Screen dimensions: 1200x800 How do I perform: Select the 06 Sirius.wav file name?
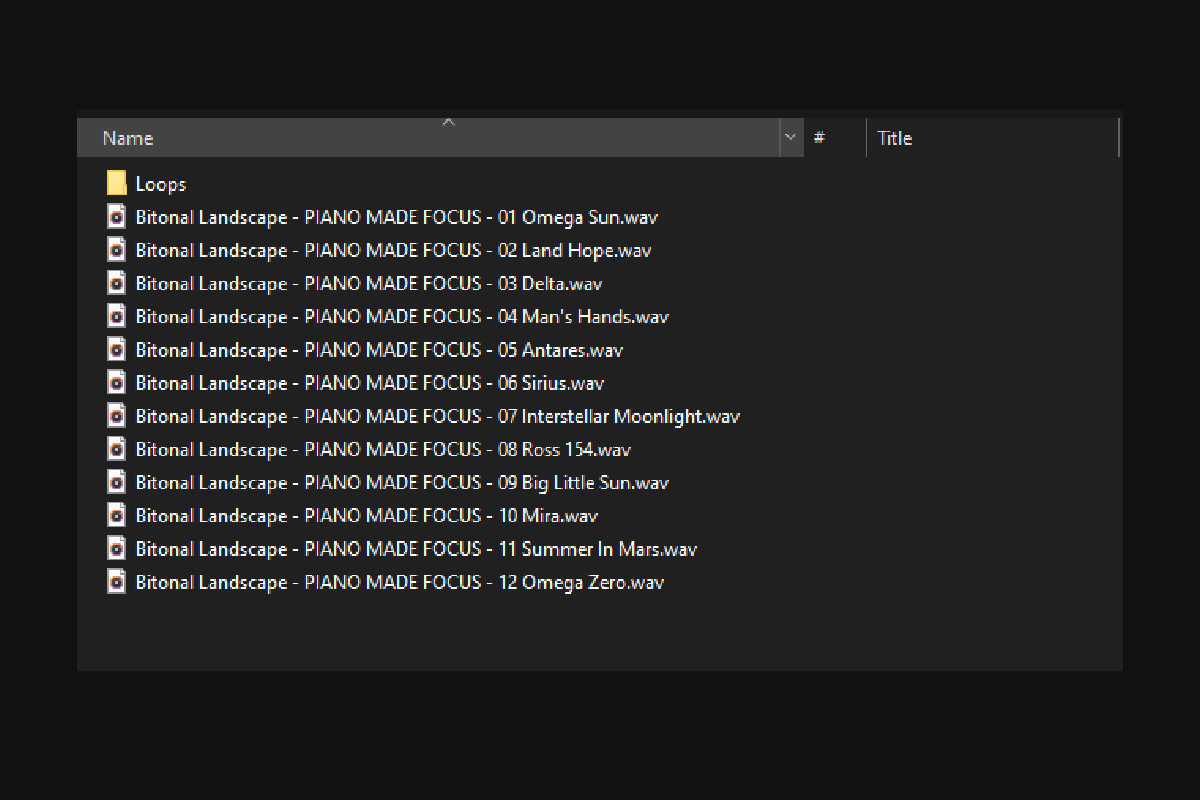point(370,383)
